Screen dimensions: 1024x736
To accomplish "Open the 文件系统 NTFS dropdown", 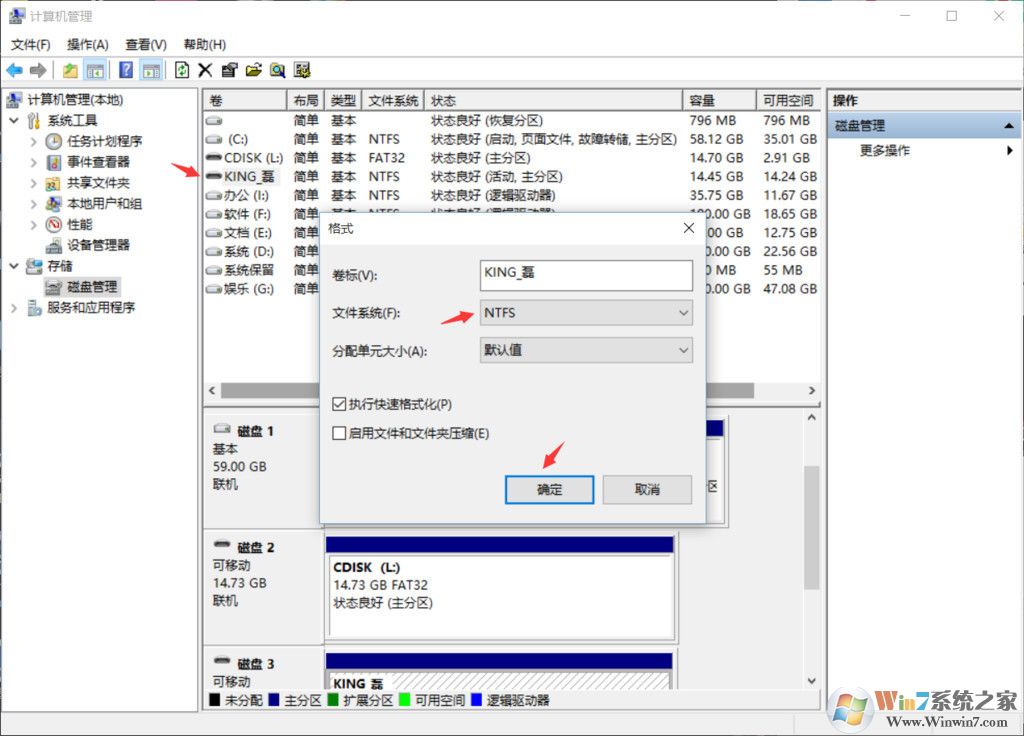I will click(586, 313).
